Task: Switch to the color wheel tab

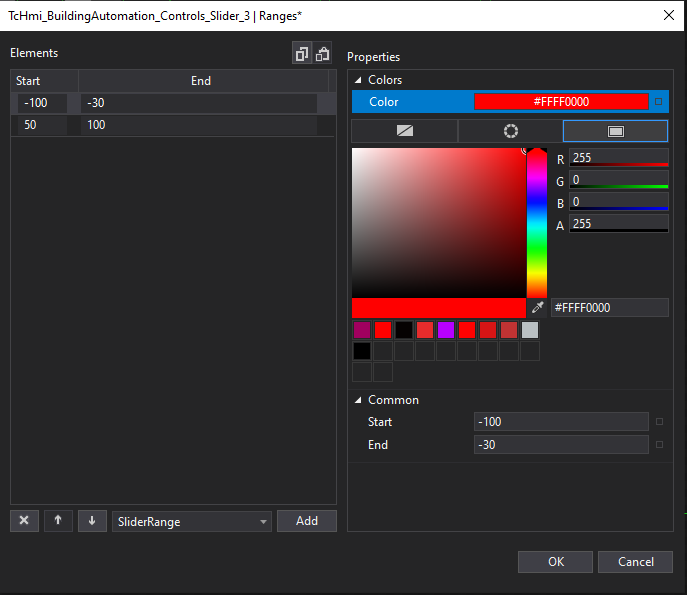Action: click(x=510, y=131)
